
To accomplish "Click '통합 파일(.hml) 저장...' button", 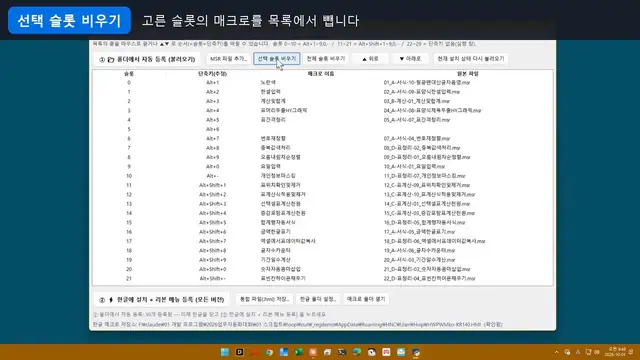I will (x=264, y=299).
